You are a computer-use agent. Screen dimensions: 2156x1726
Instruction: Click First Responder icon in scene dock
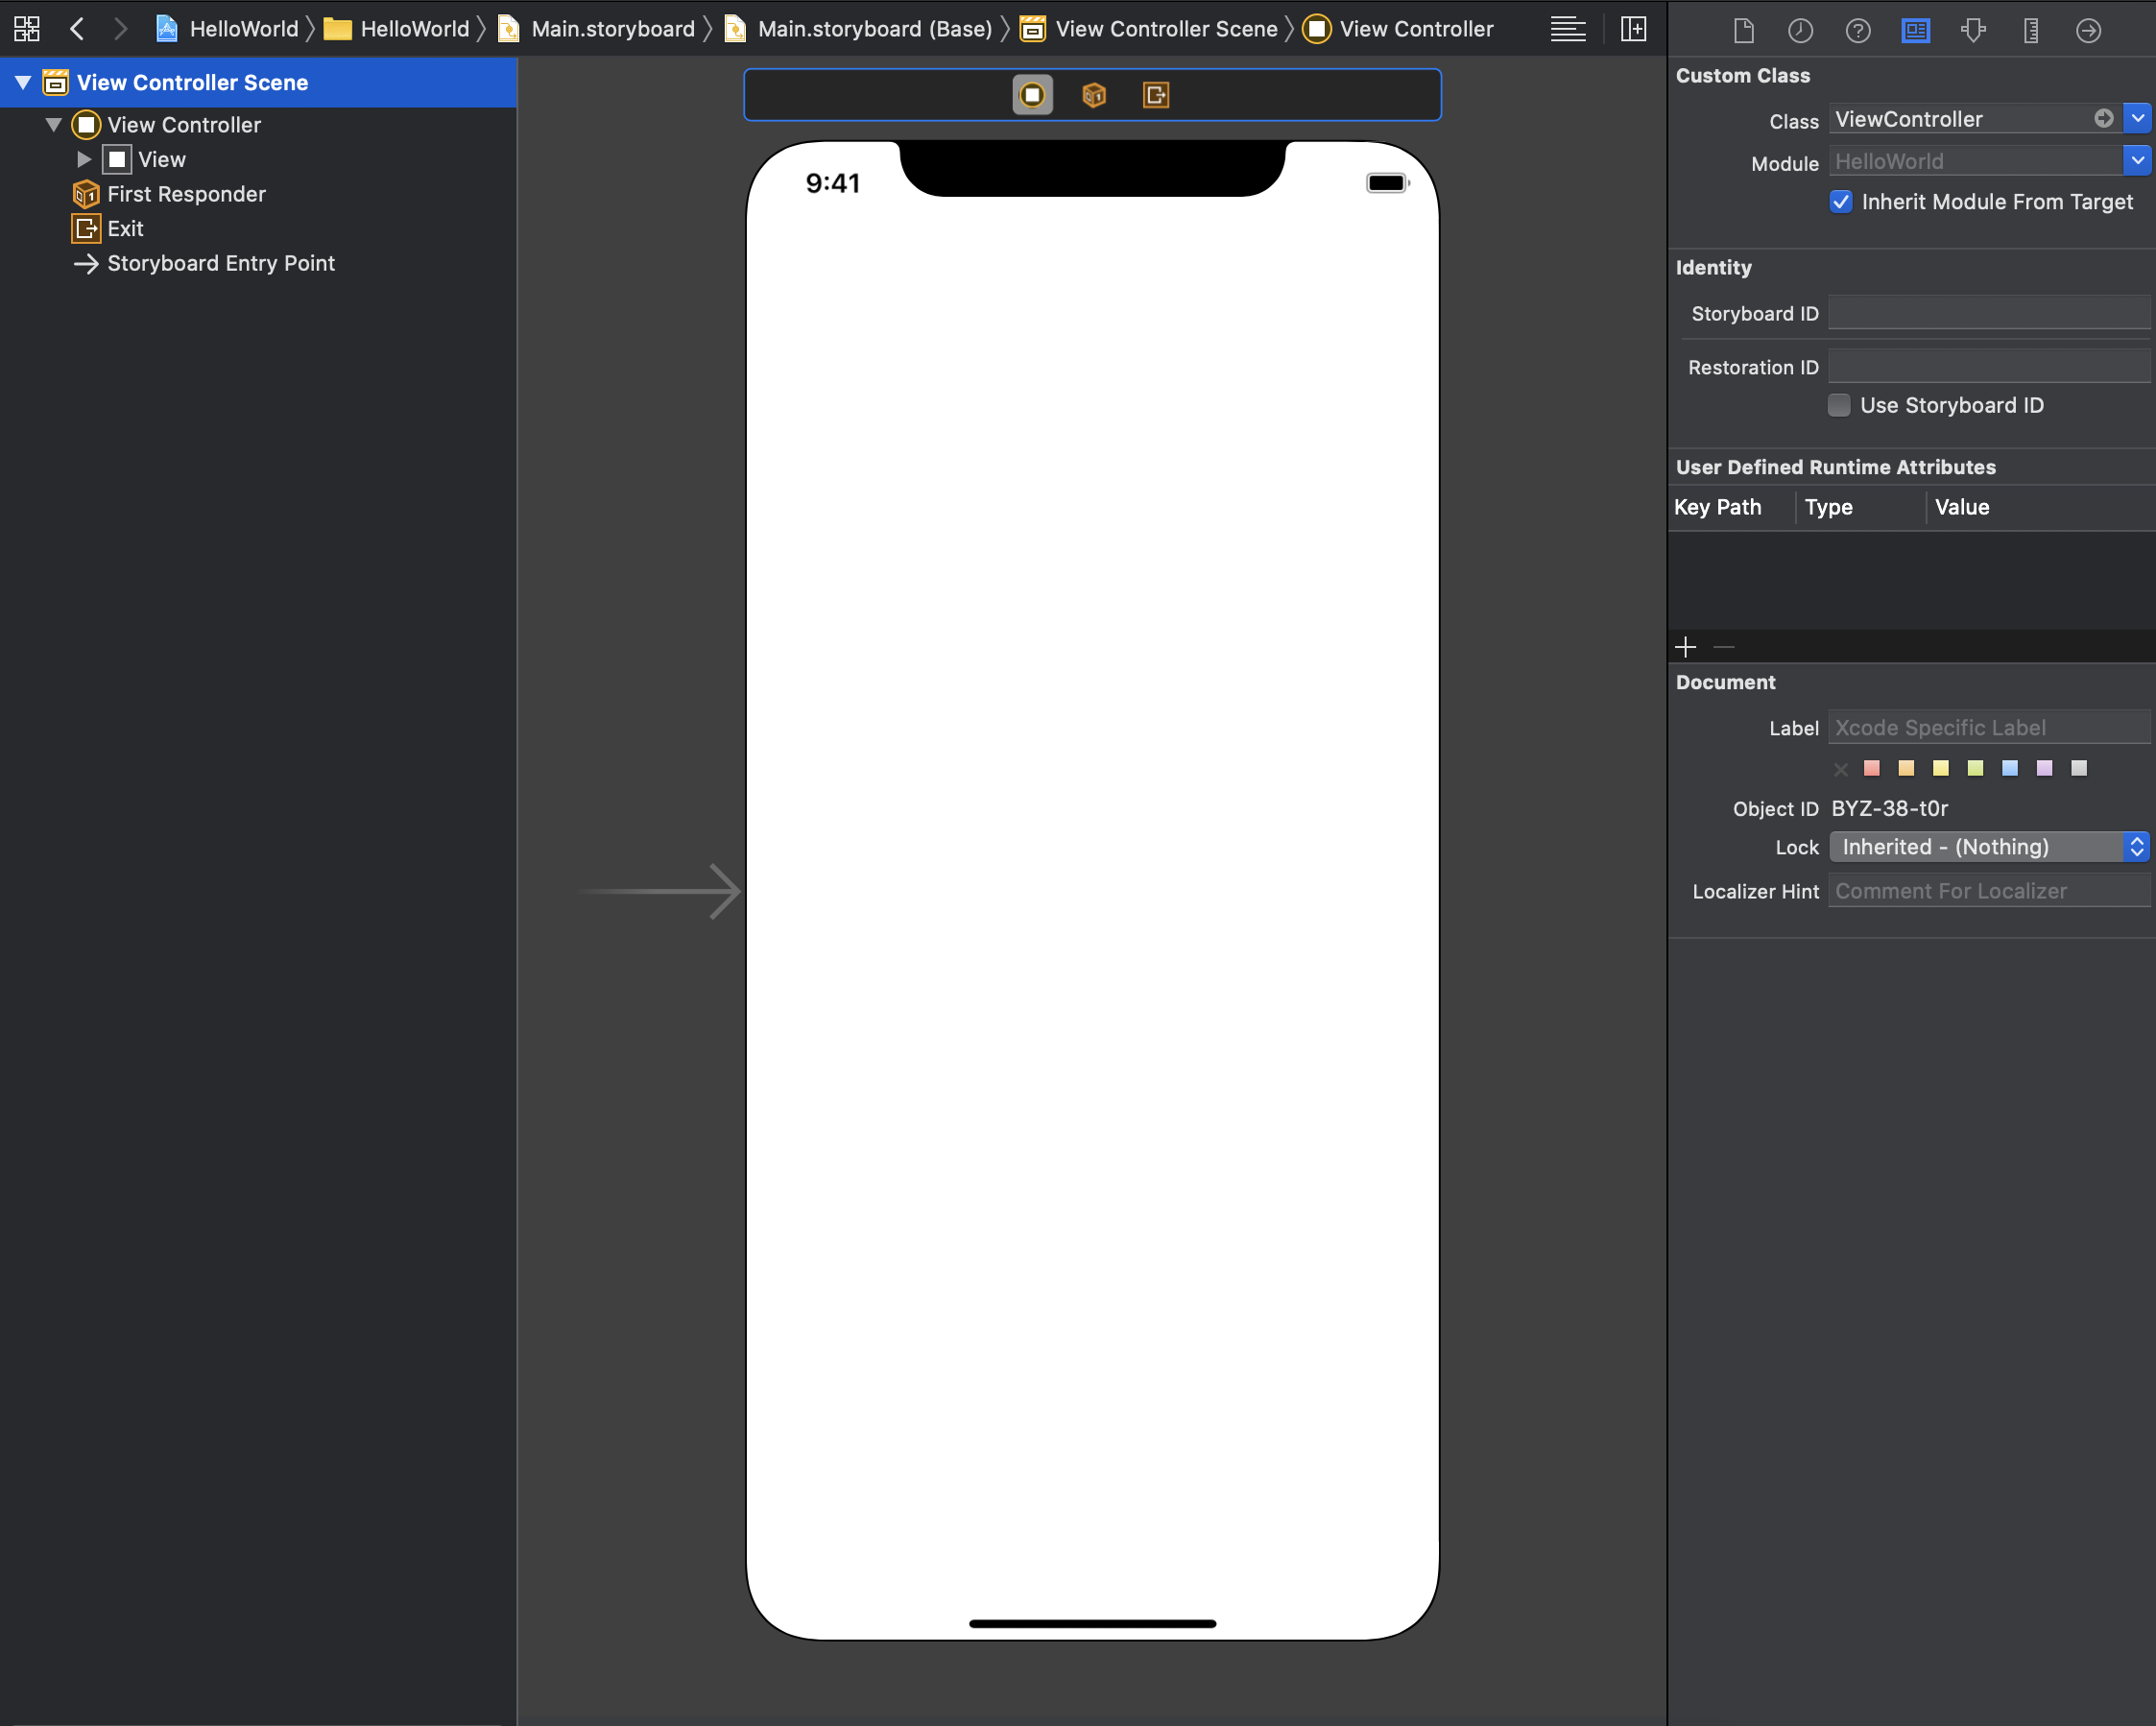(1094, 95)
